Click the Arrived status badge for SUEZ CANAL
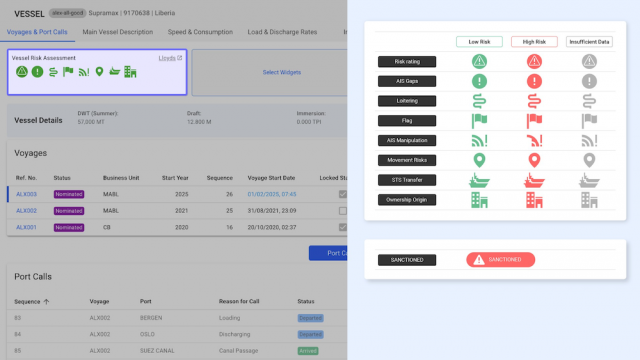Screen dimensions: 640x360 [x=308, y=351]
